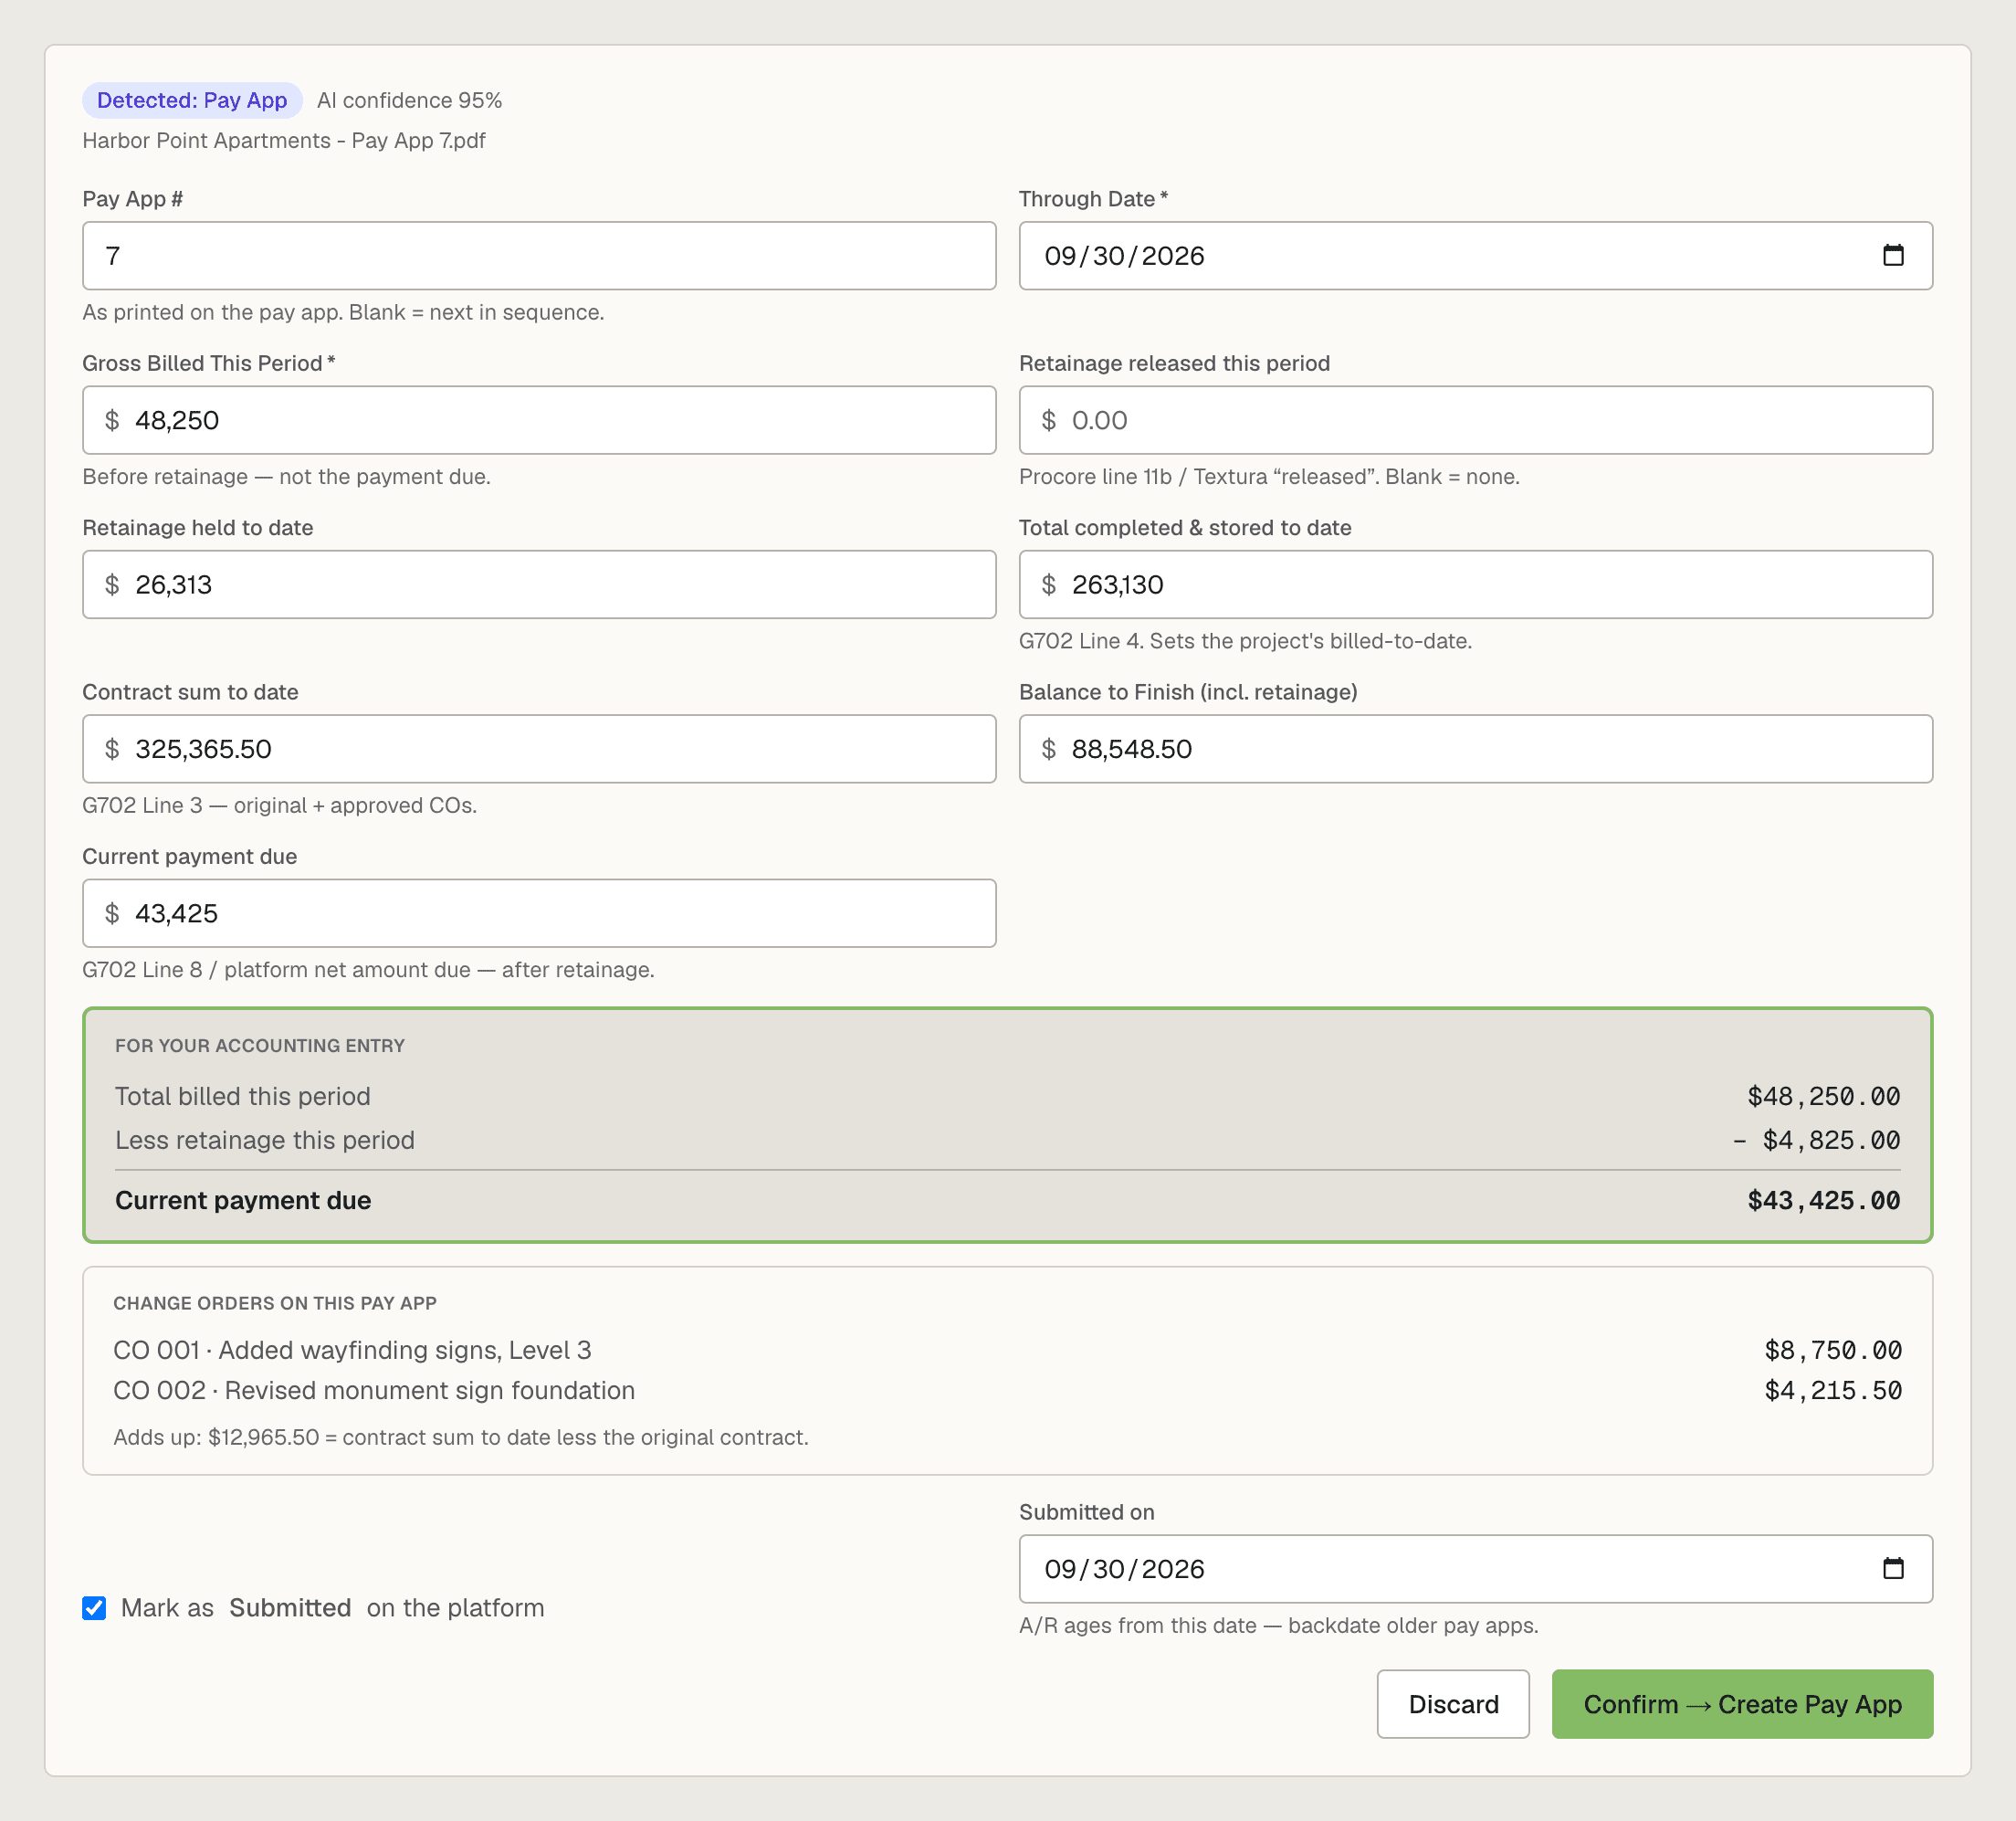Image resolution: width=2016 pixels, height=1821 pixels.
Task: Click the Before retainage helper text
Action: pyautogui.click(x=286, y=476)
